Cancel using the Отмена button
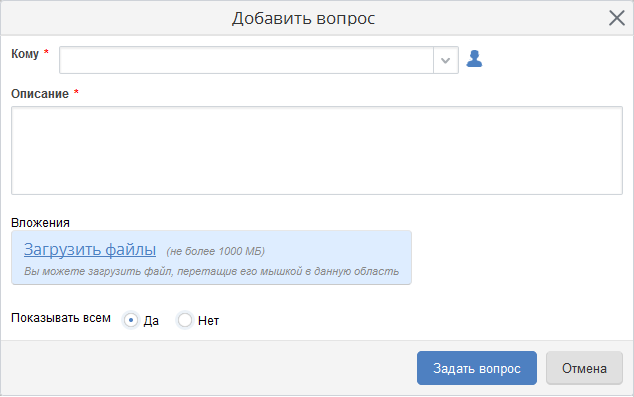Image resolution: width=634 pixels, height=397 pixels. (x=584, y=368)
